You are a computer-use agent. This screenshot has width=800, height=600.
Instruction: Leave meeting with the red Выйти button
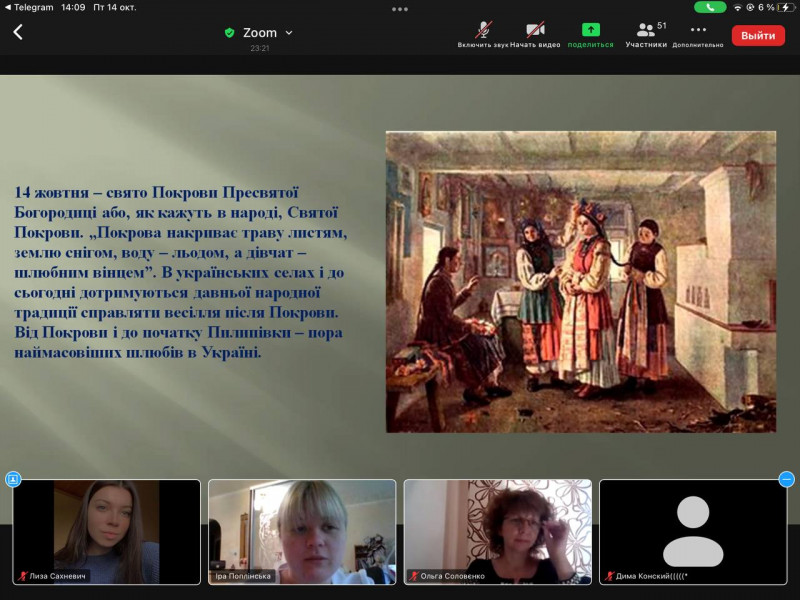pos(758,36)
